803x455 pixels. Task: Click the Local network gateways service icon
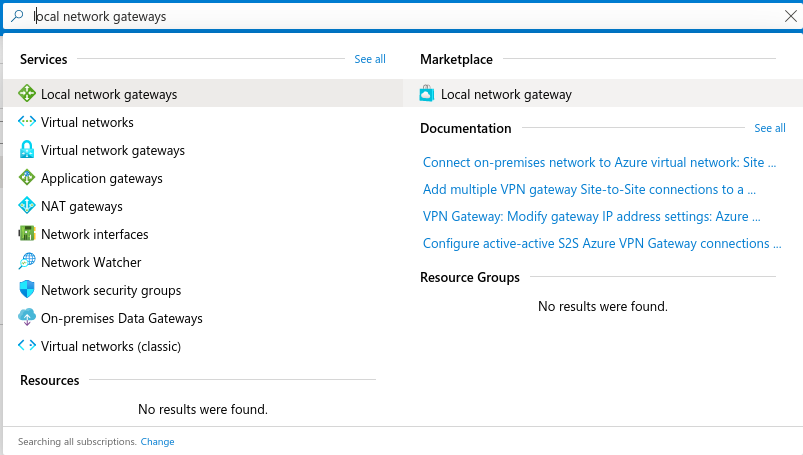(27, 94)
